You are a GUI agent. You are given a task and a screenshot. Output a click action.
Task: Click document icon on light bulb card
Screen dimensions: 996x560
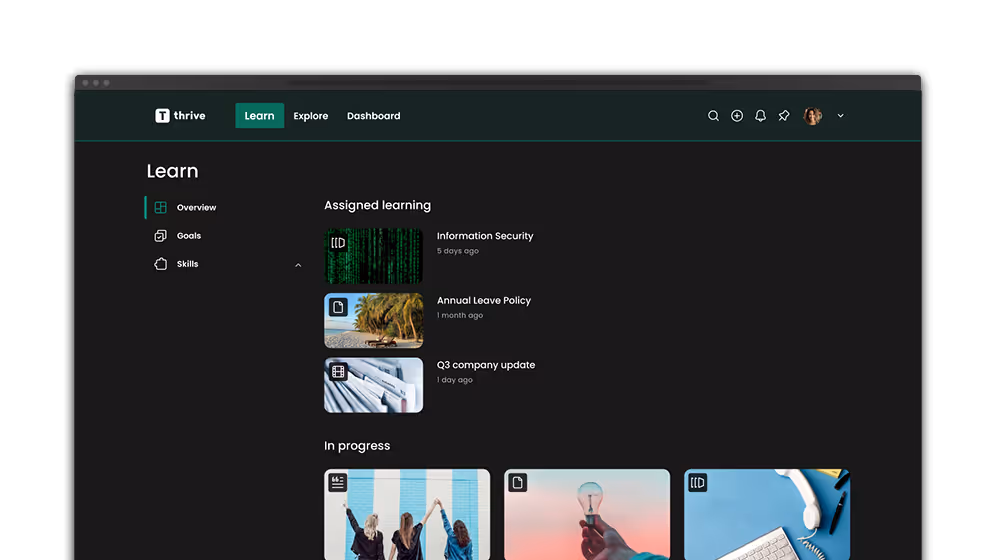518,483
